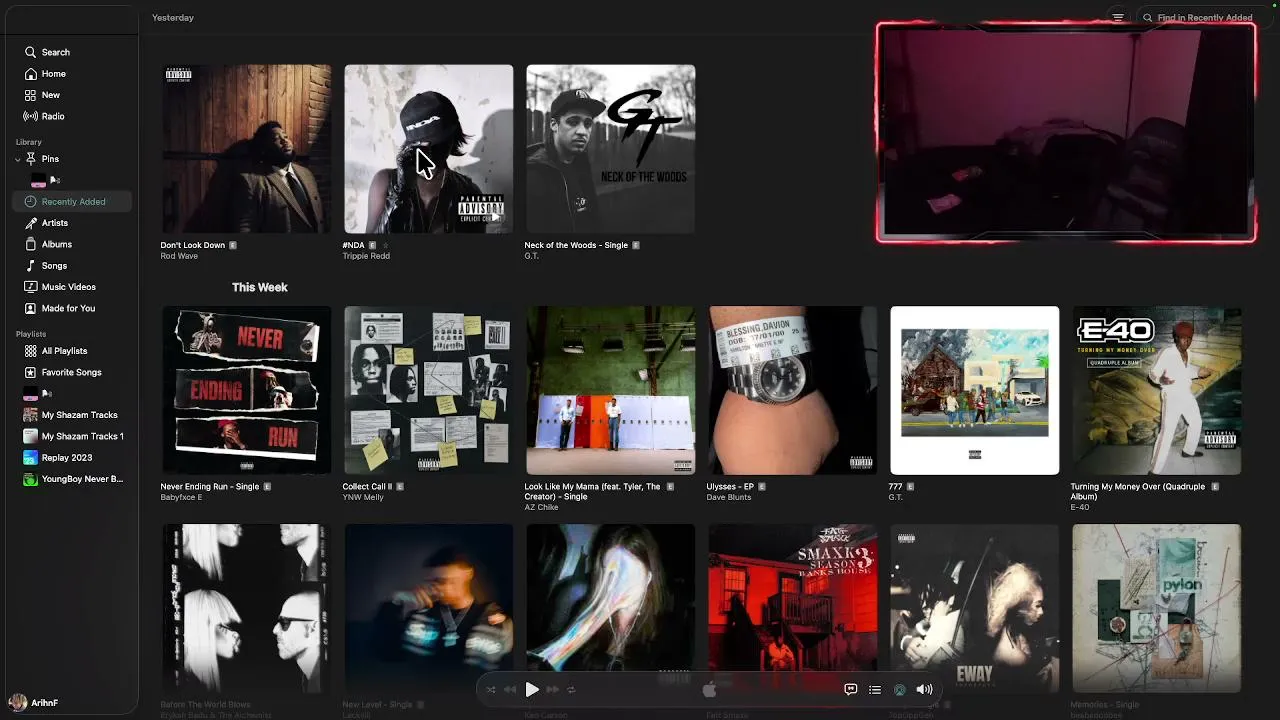
Task: Open the New Level single cover
Action: (x=429, y=608)
